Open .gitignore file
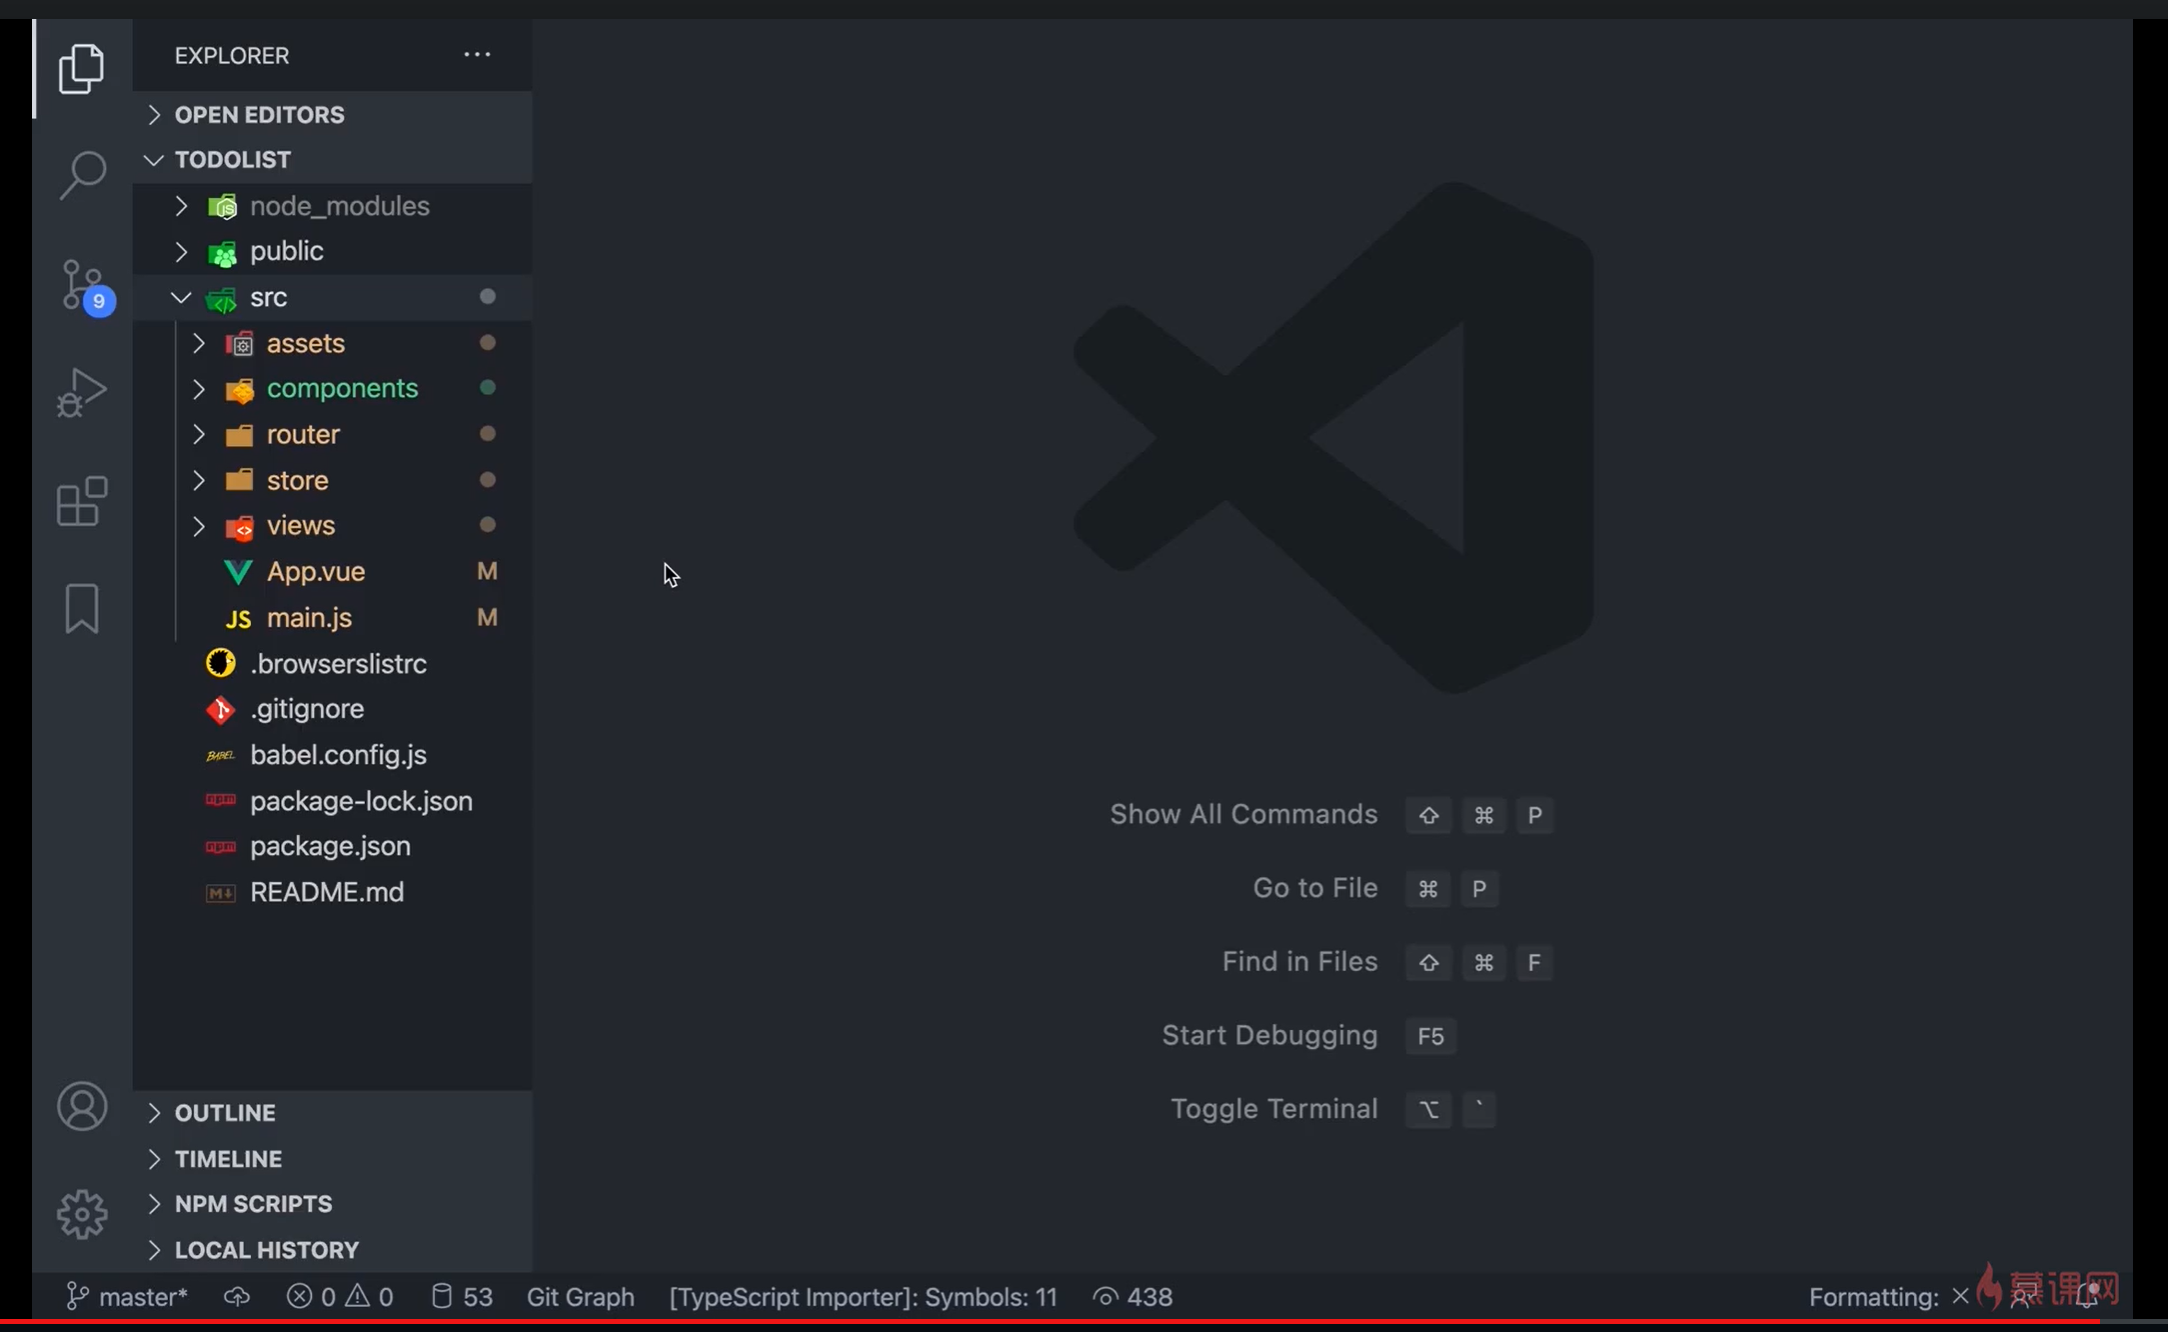The width and height of the screenshot is (2168, 1332). point(332,709)
